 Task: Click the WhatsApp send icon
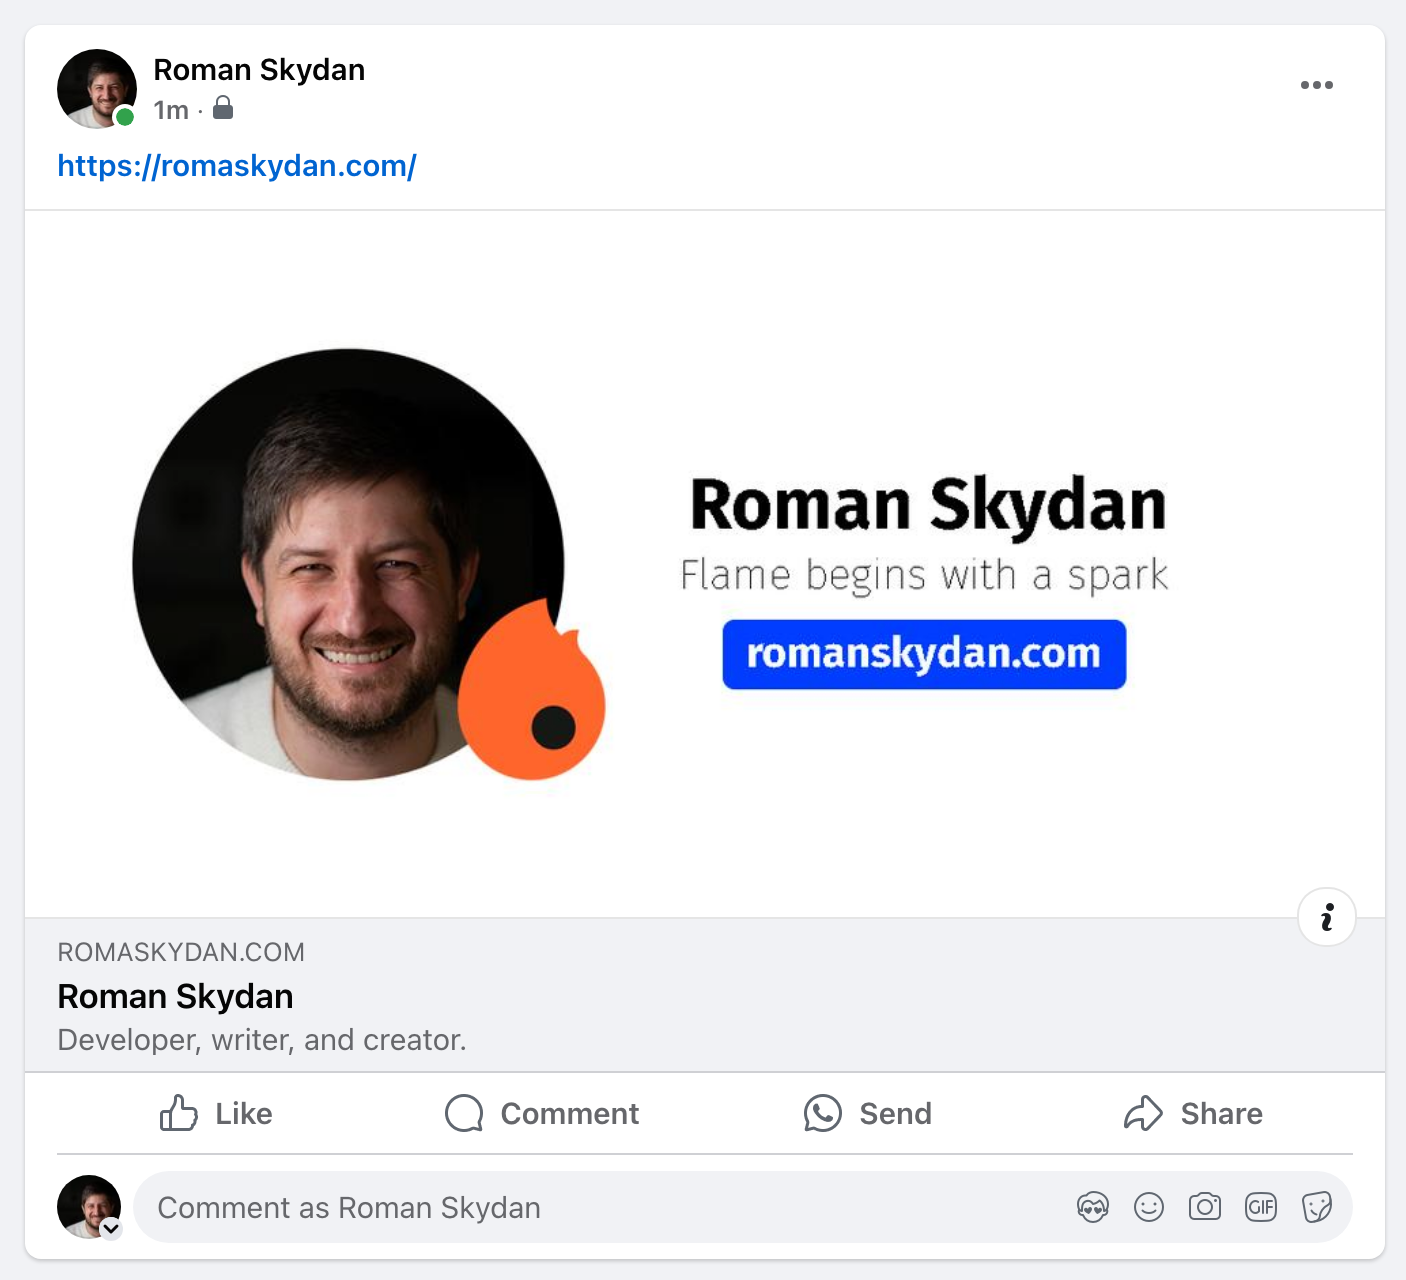[823, 1113]
